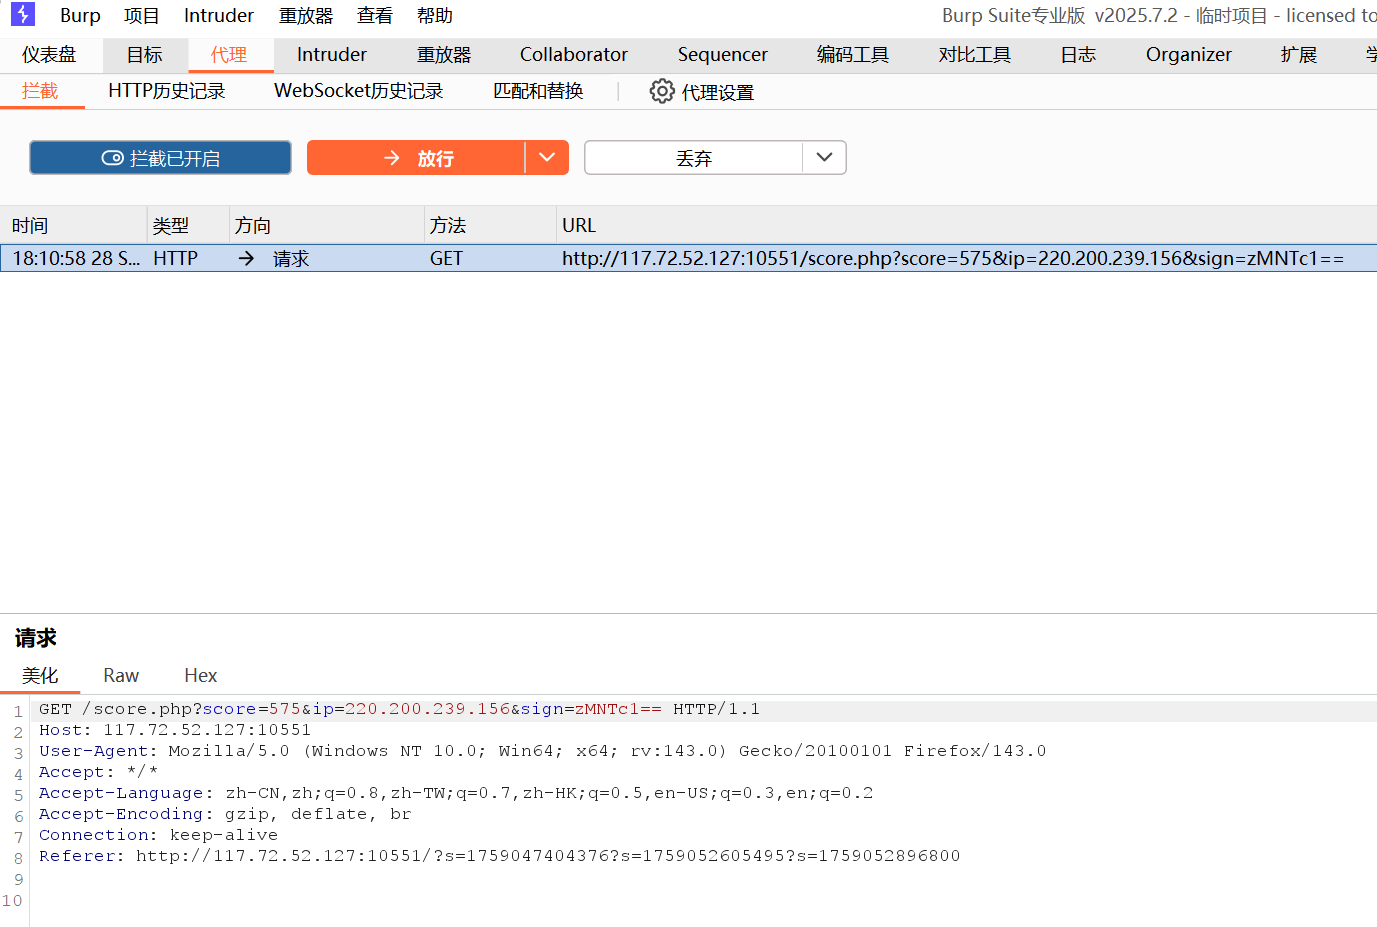Select the 美化 request view tab

pyautogui.click(x=40, y=676)
